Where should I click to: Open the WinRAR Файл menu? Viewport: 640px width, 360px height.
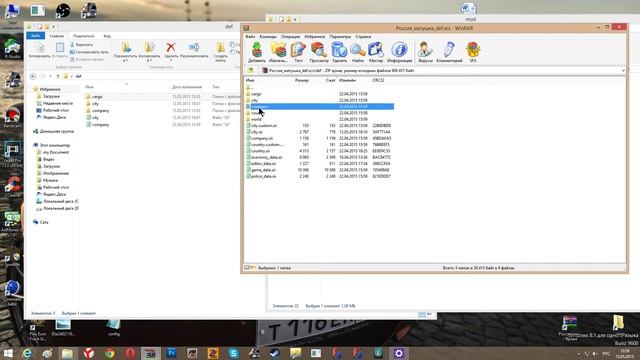tap(250, 37)
